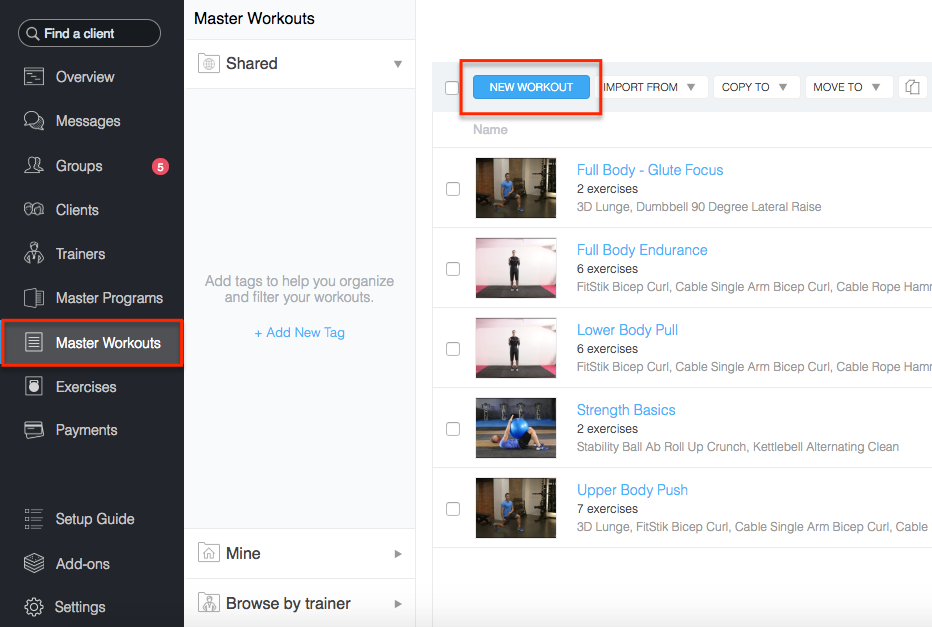932x627 pixels.
Task: Click the Overview sidebar icon
Action: point(34,77)
